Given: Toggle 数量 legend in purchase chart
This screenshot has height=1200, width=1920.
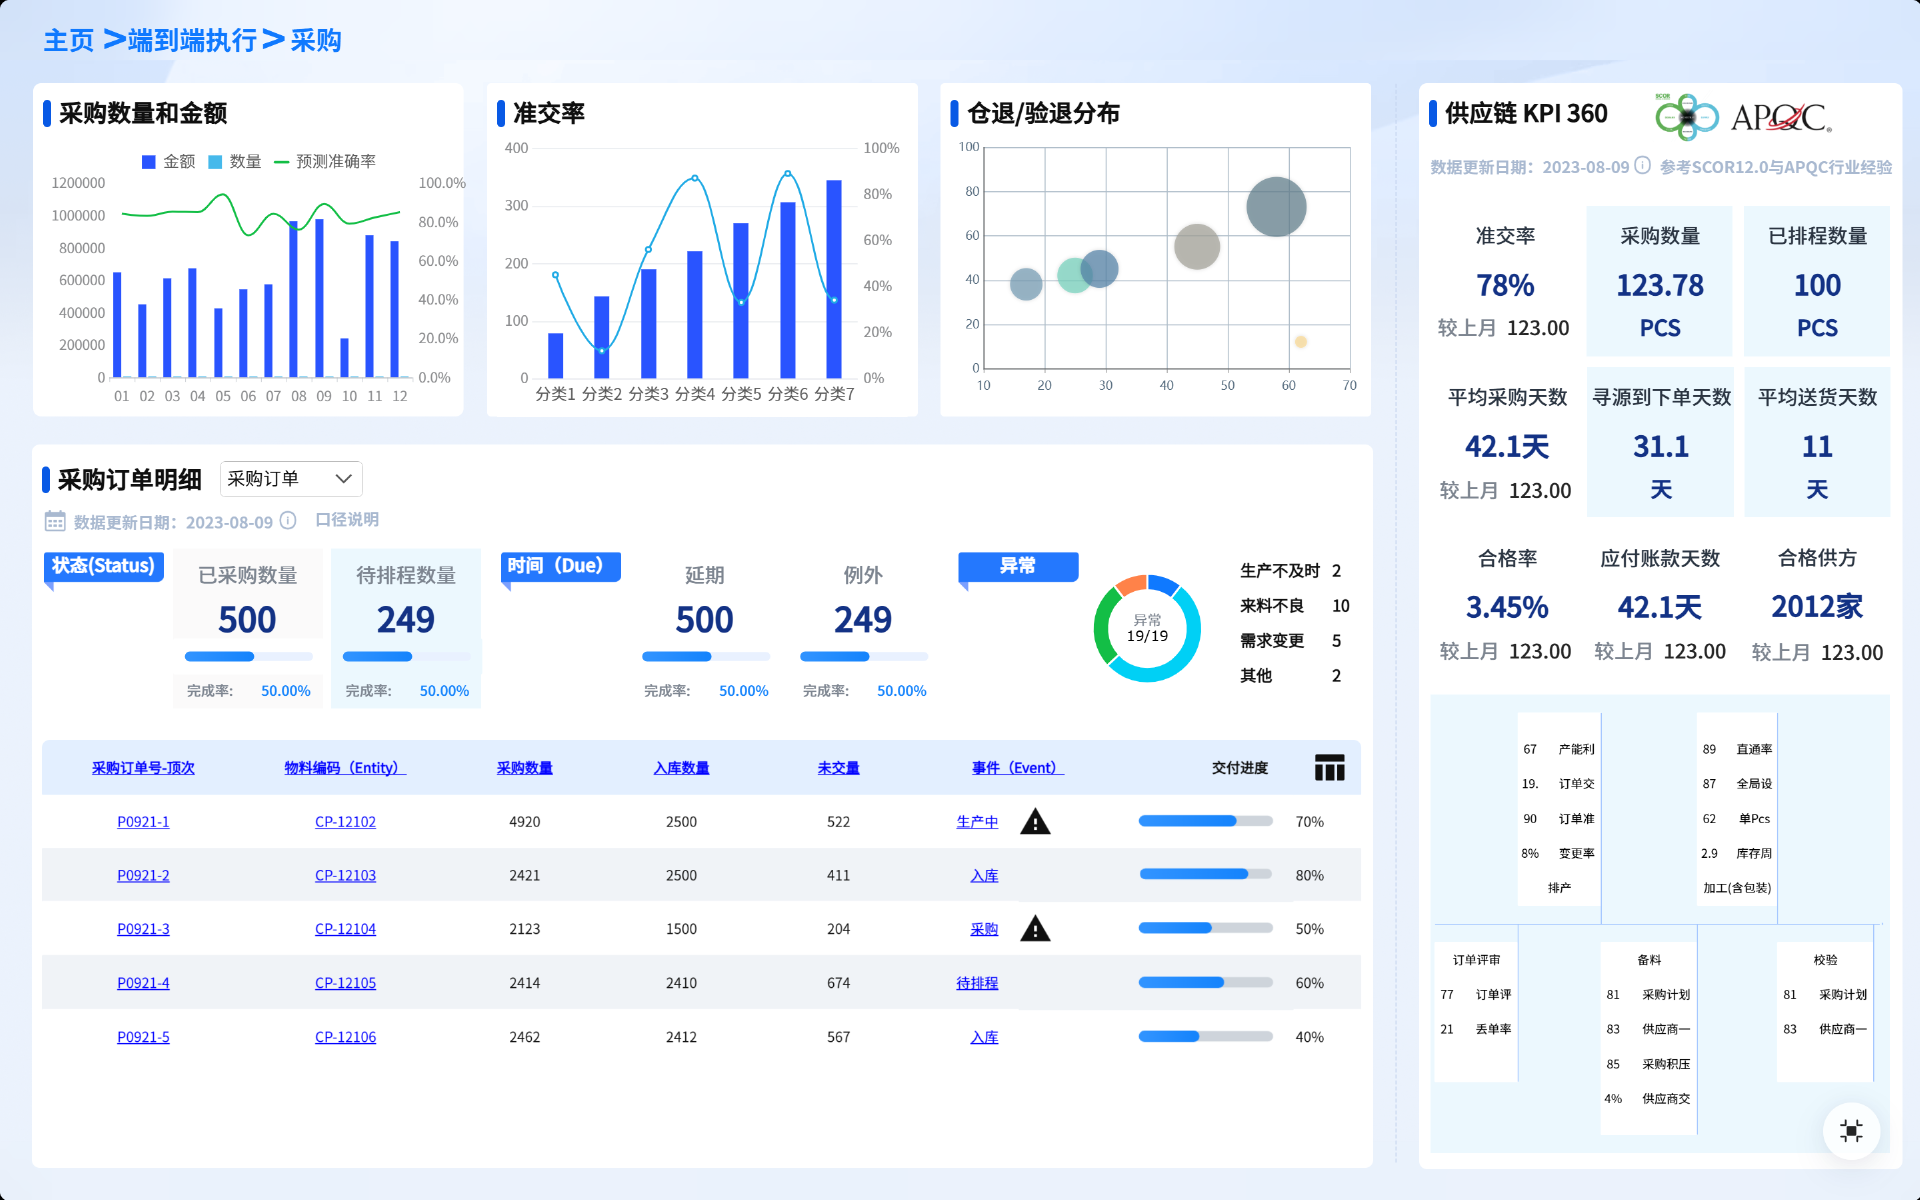Looking at the screenshot, I should pyautogui.click(x=235, y=162).
